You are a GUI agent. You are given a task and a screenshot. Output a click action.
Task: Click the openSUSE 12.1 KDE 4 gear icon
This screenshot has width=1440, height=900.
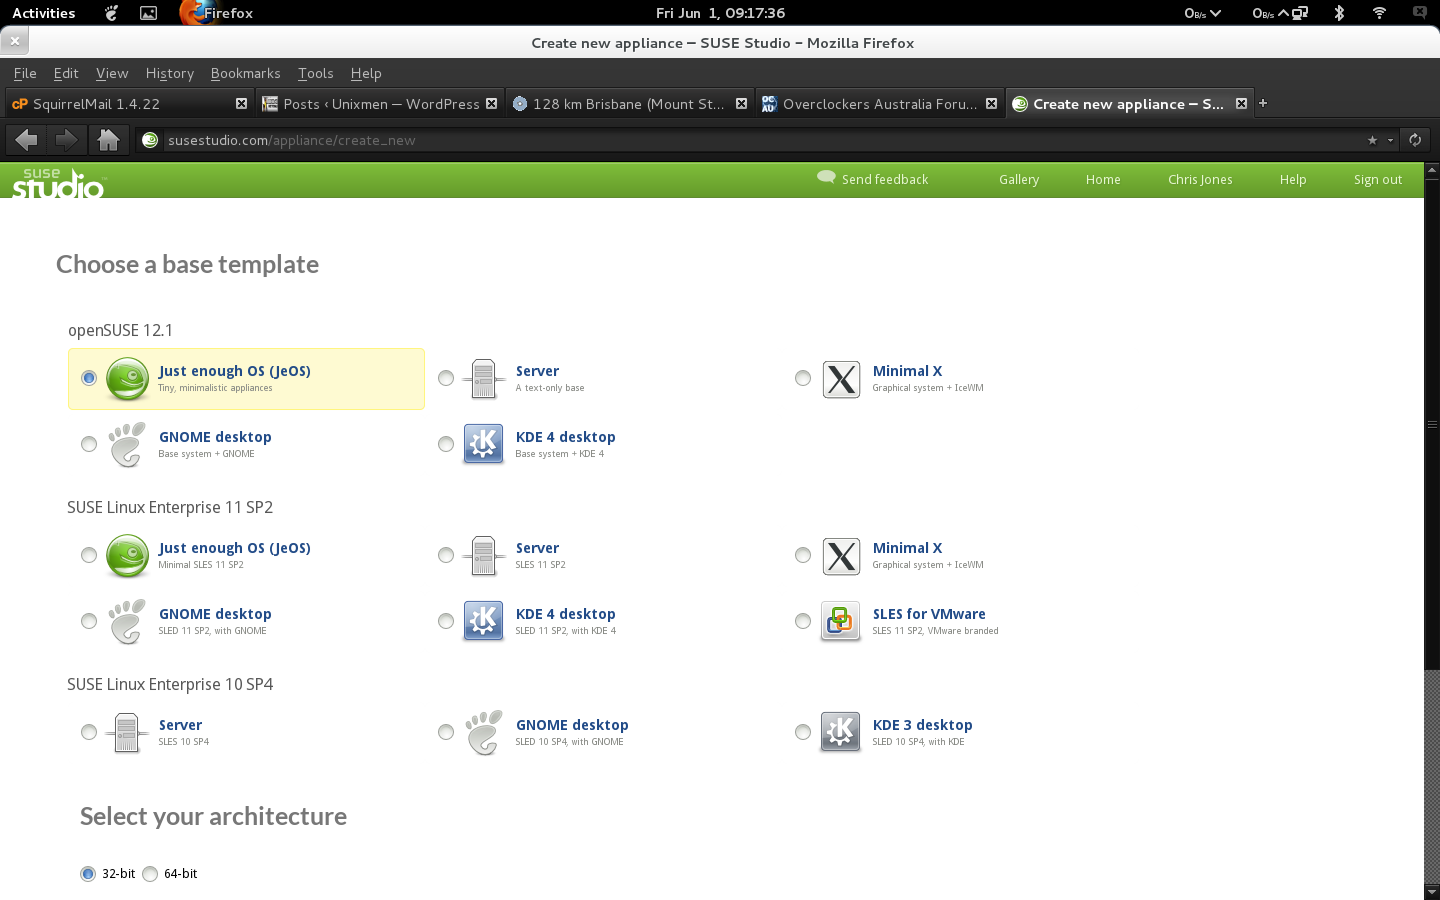click(x=483, y=444)
